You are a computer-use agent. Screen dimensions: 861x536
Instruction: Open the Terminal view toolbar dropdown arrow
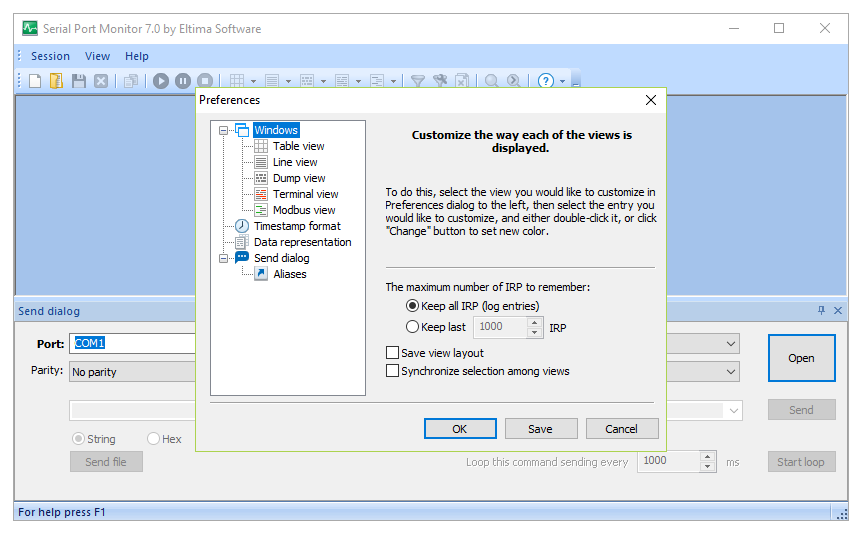[x=359, y=81]
